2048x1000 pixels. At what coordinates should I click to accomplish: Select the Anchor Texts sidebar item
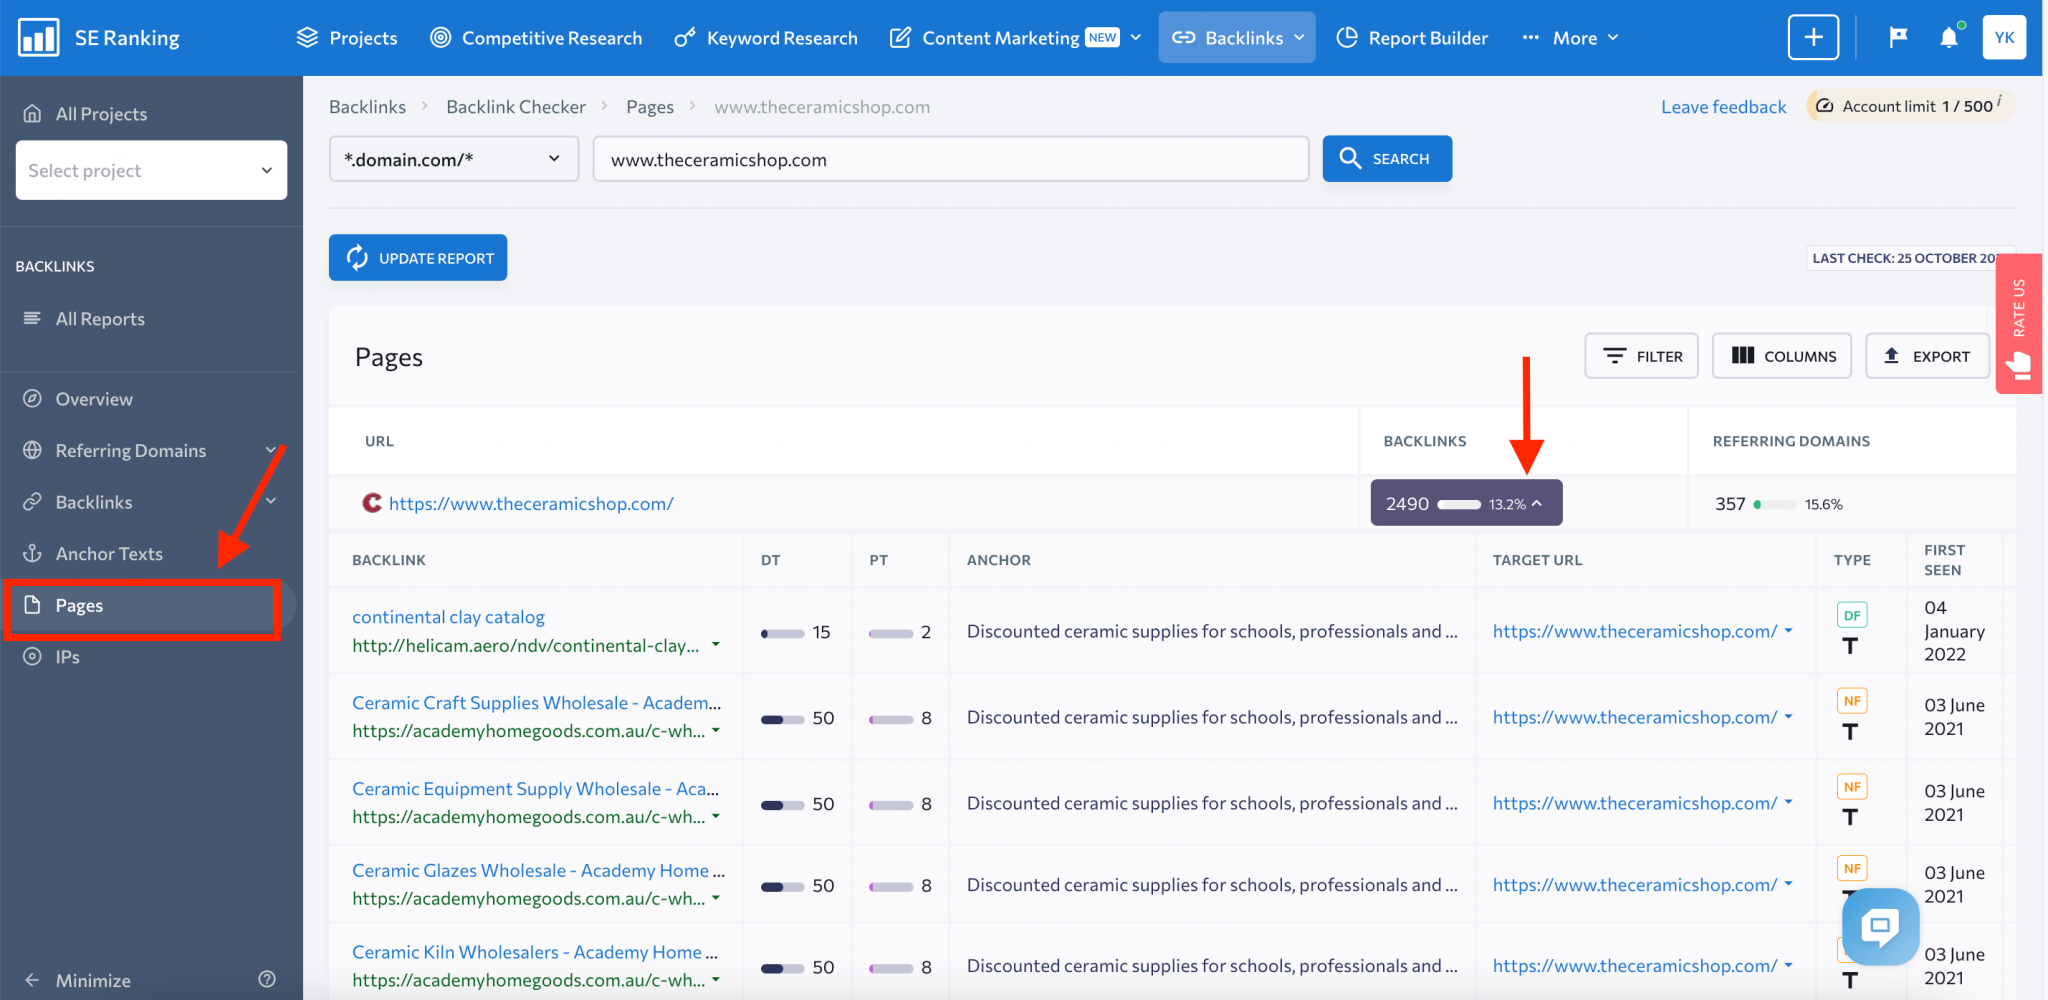coord(110,553)
